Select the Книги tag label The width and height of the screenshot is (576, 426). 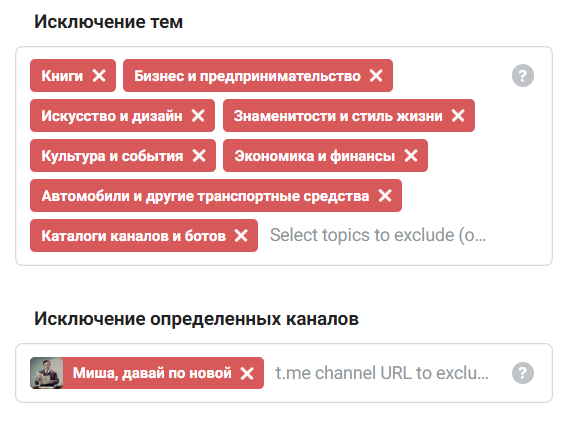click(62, 76)
